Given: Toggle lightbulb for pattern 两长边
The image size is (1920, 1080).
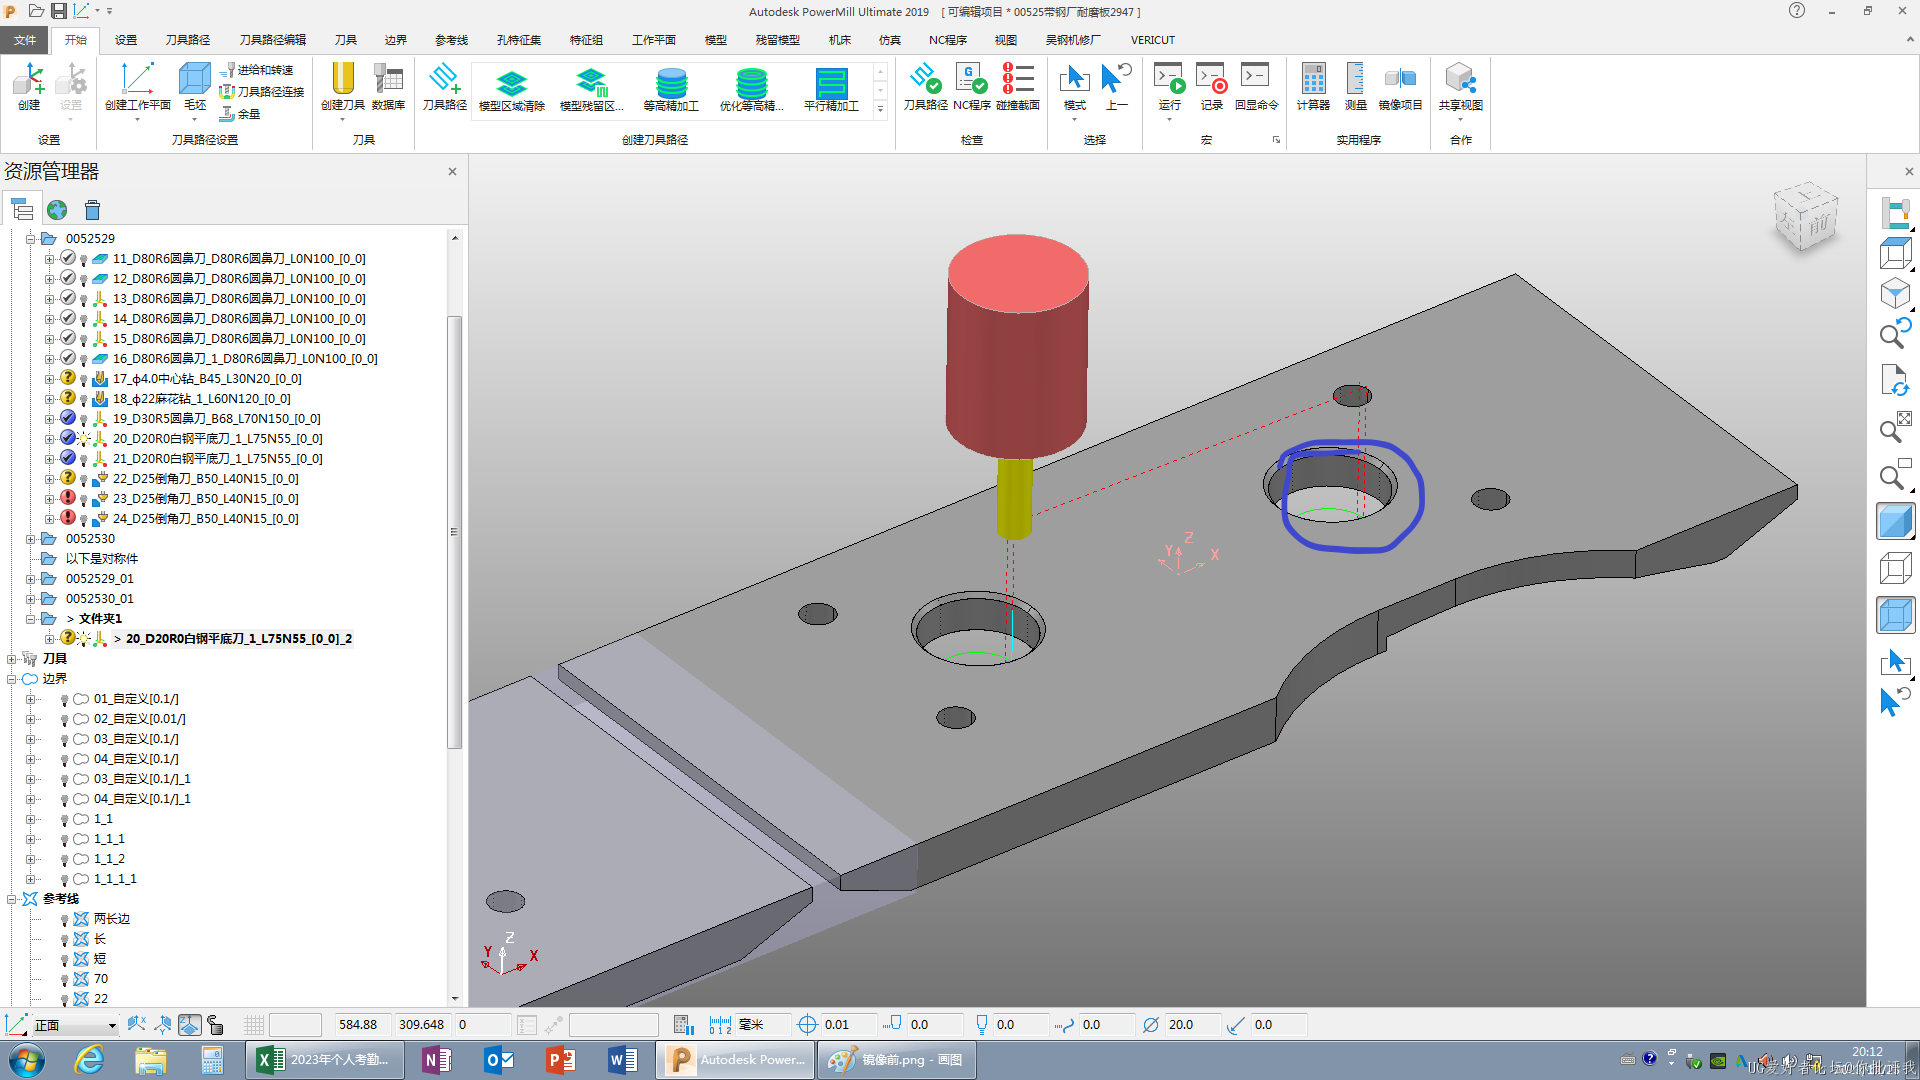Looking at the screenshot, I should [65, 919].
